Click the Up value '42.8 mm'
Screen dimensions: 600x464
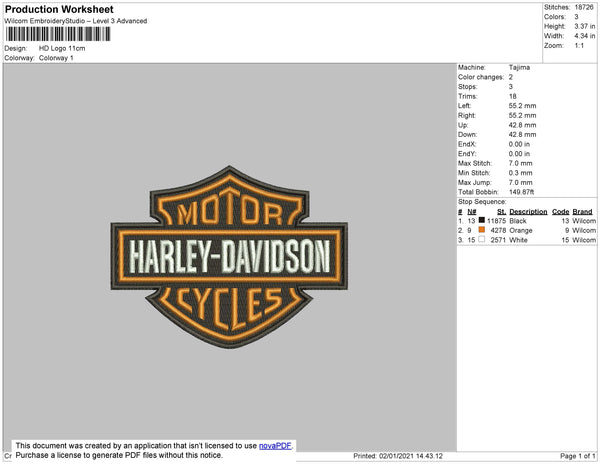(x=522, y=125)
